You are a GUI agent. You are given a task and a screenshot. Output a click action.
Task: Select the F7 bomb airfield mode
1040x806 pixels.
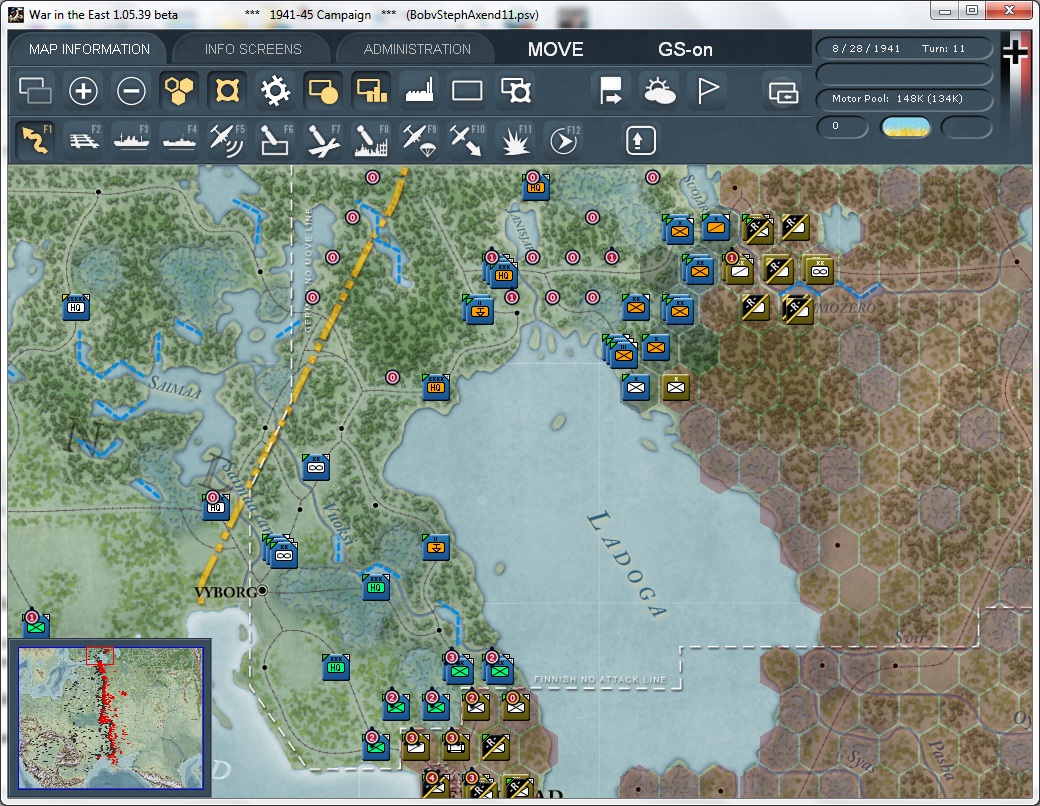(323, 140)
